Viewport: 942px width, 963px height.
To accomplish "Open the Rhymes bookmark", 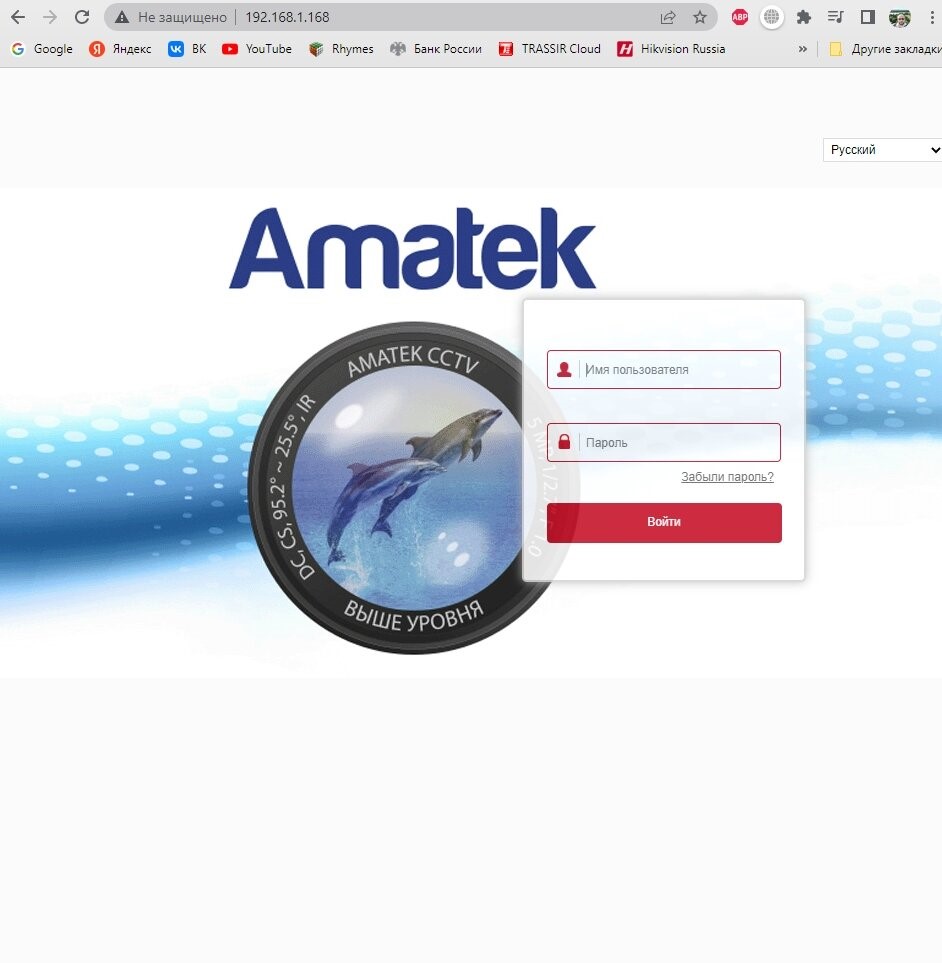I will [x=341, y=49].
